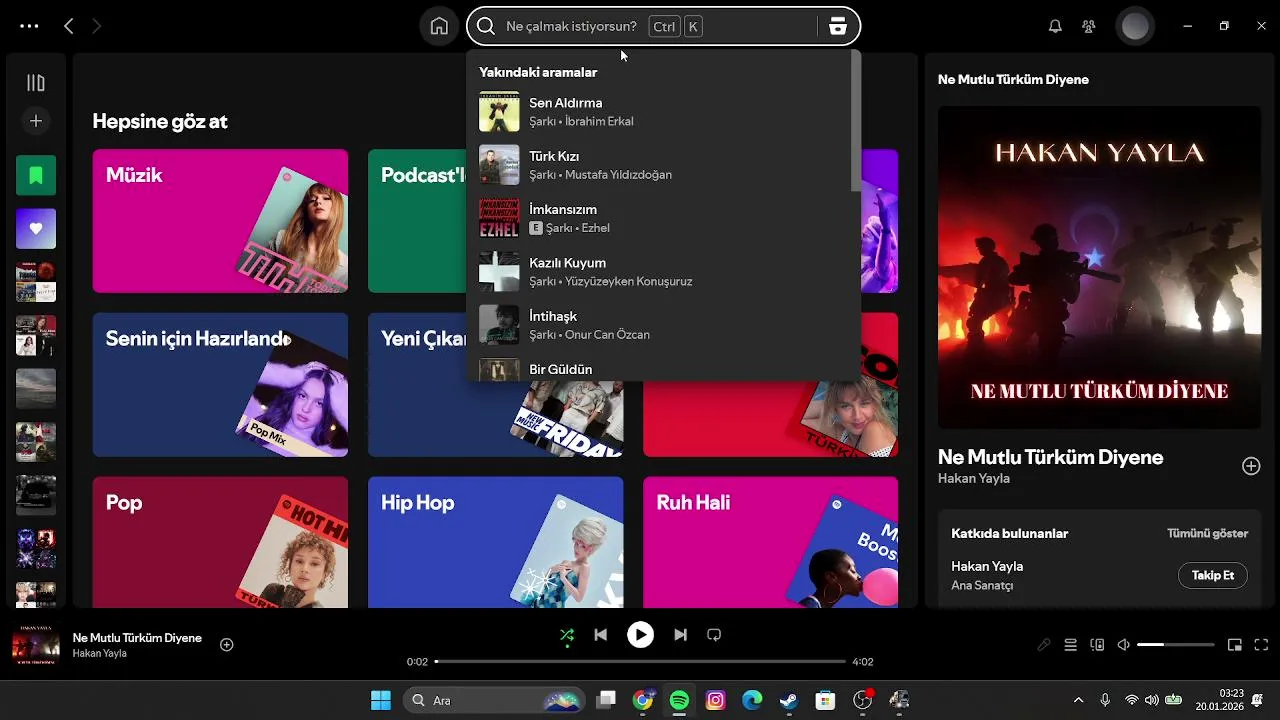Go to the Spotify Home icon
The height and width of the screenshot is (720, 1280).
click(x=439, y=27)
